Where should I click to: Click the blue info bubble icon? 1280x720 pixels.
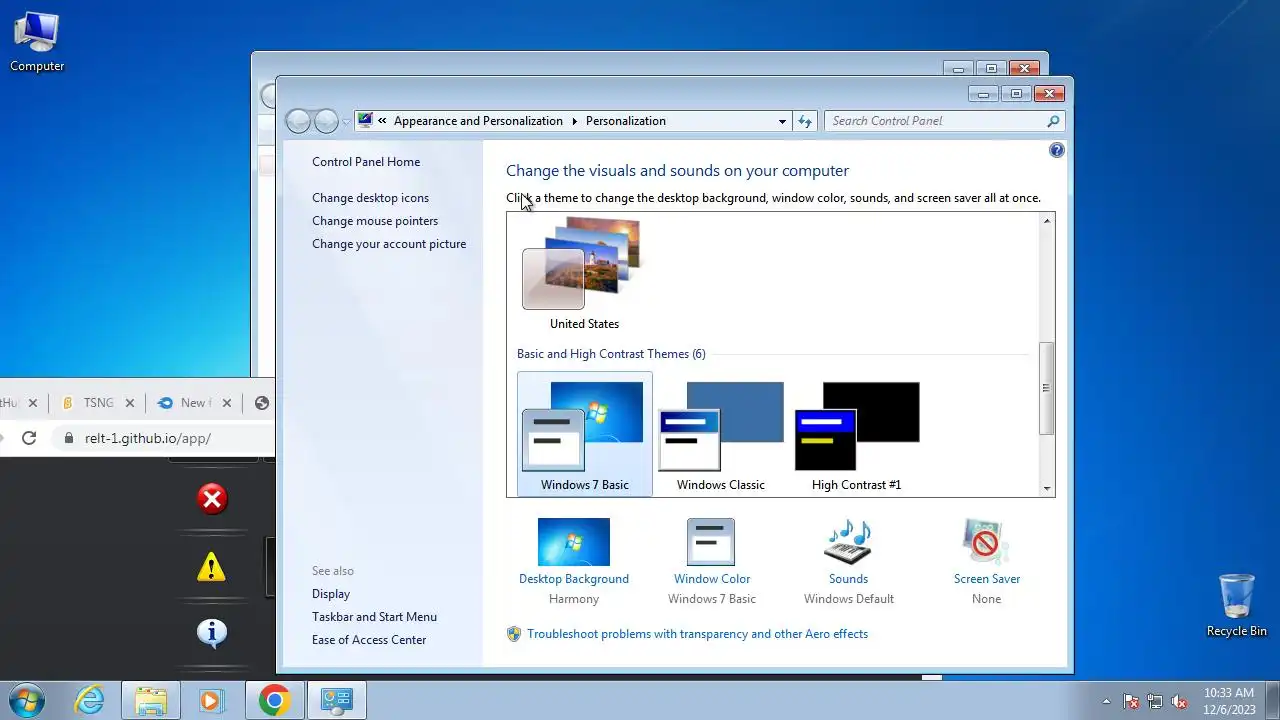(211, 632)
